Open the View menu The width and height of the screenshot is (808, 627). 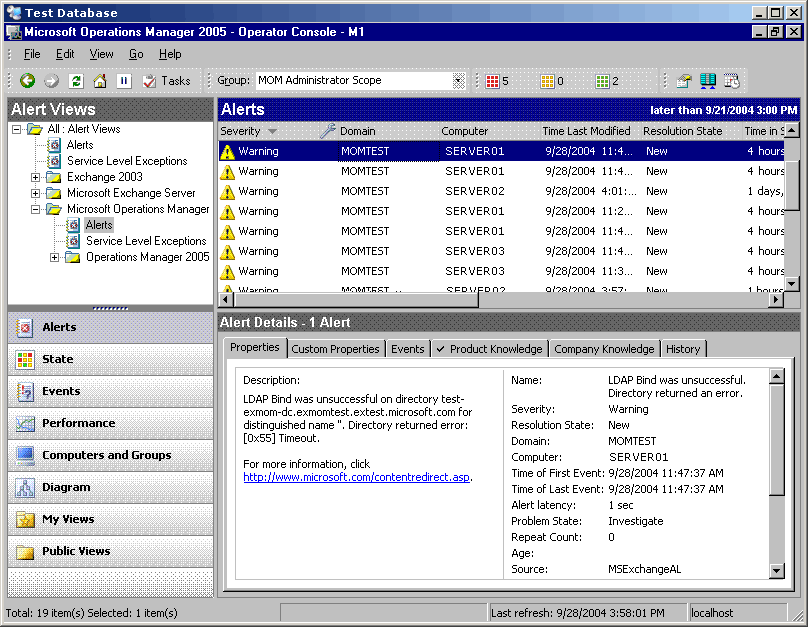click(101, 54)
